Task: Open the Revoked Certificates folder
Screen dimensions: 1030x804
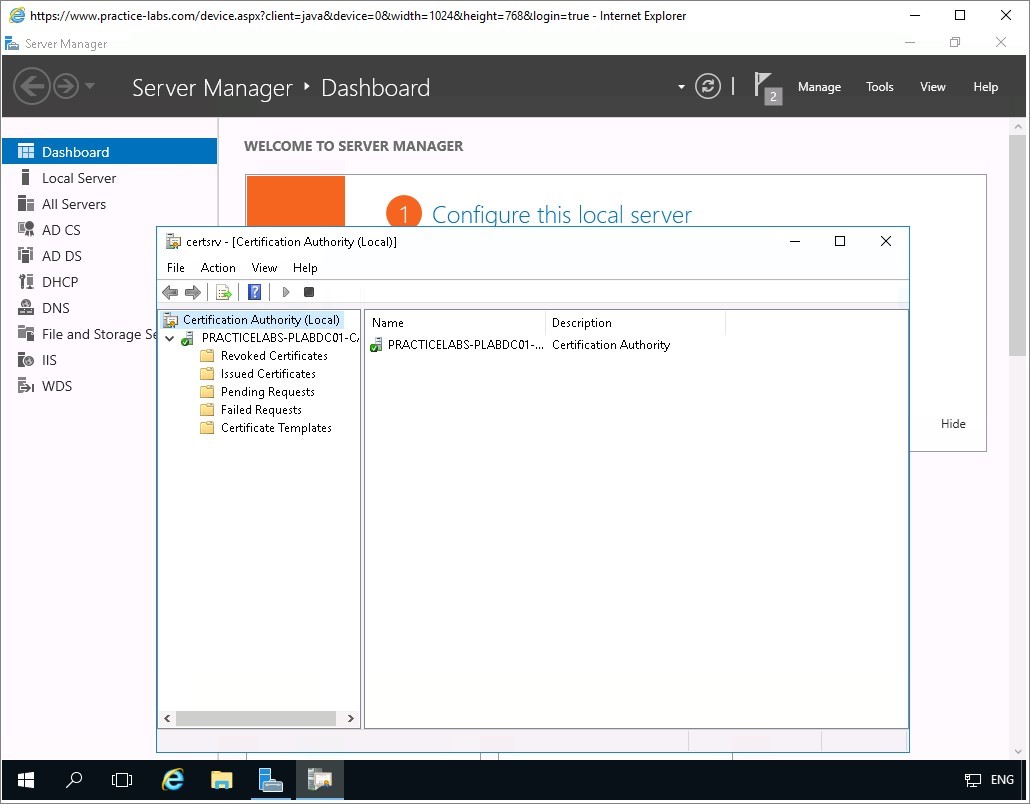Action: [274, 356]
